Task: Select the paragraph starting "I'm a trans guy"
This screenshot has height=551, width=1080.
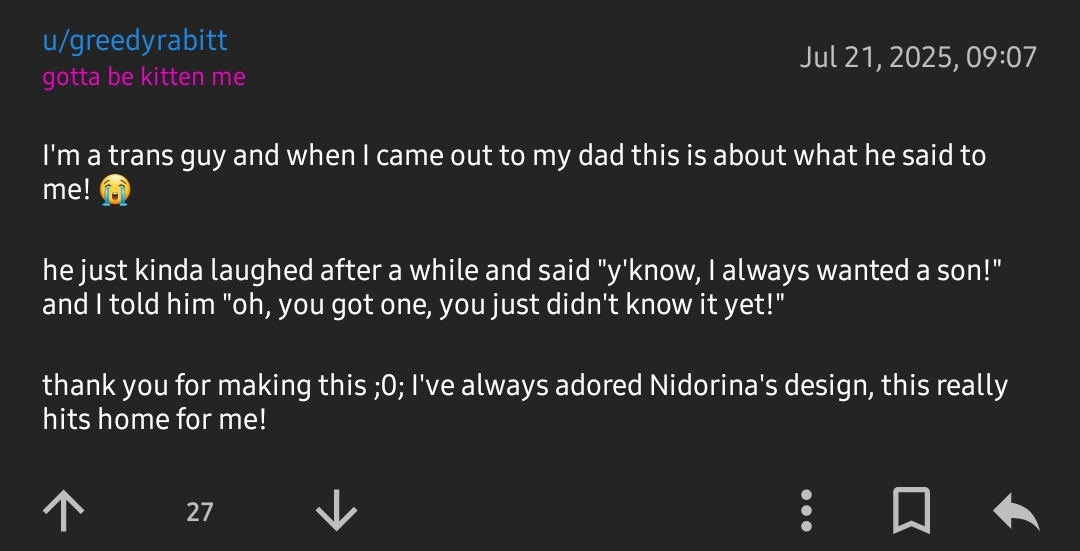Action: pyautogui.click(x=514, y=172)
